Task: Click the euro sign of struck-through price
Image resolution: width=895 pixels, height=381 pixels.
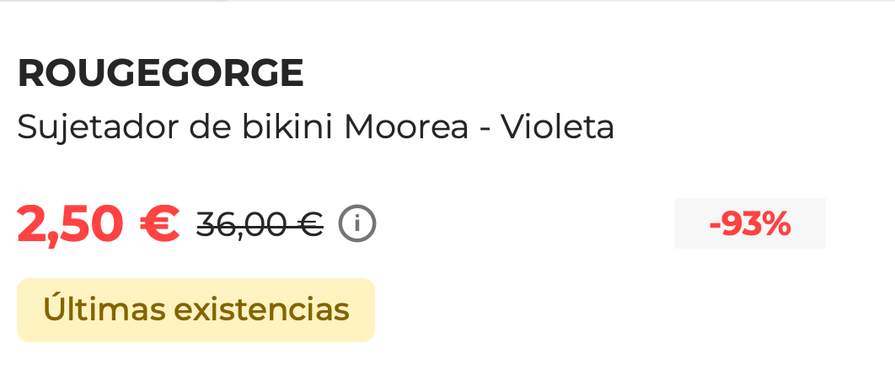Action: [311, 224]
